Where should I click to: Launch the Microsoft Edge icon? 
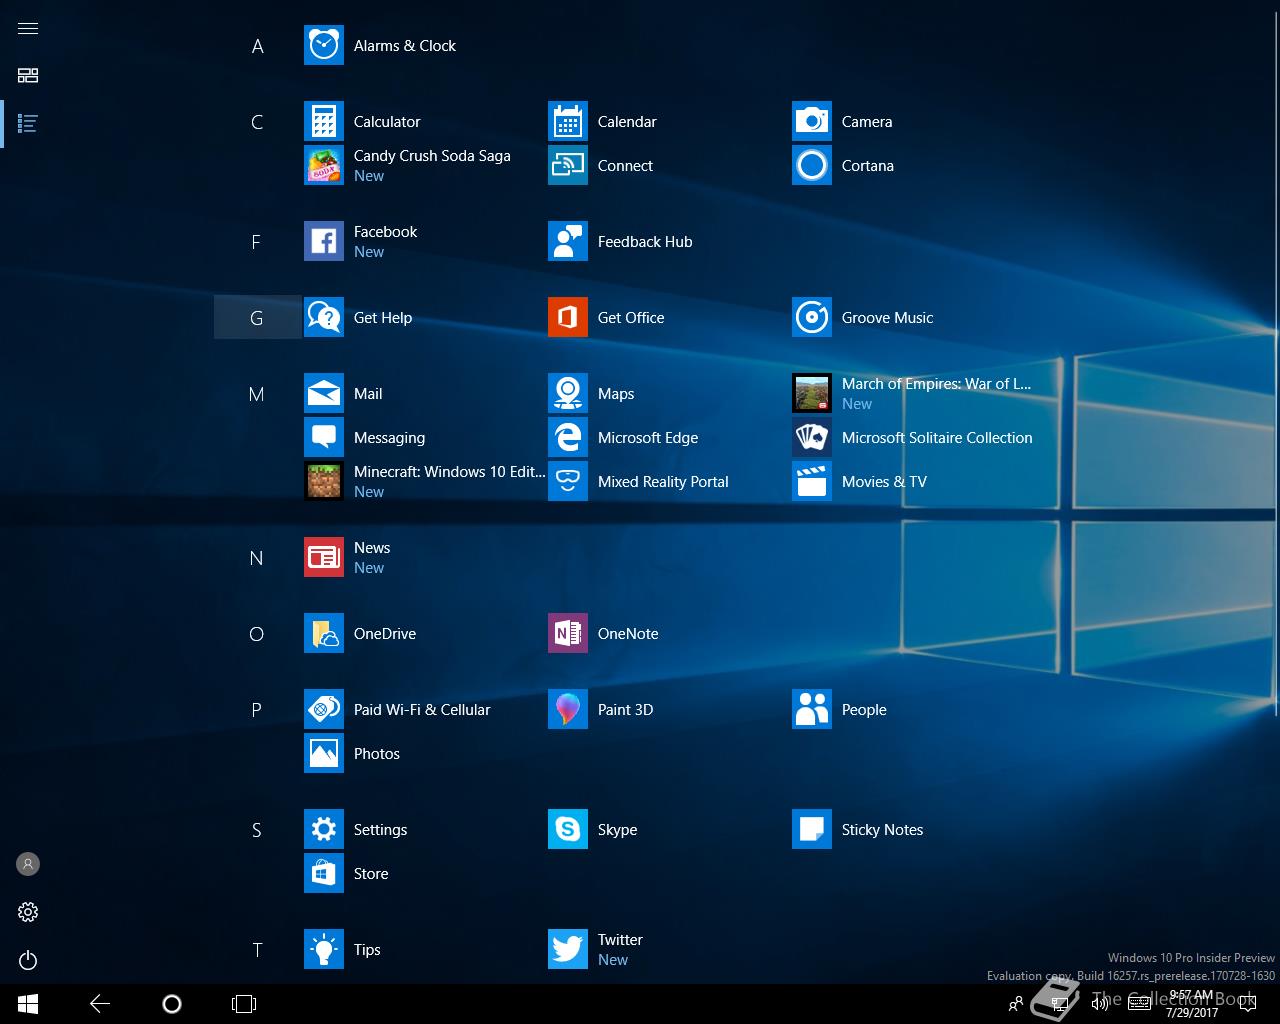point(568,438)
